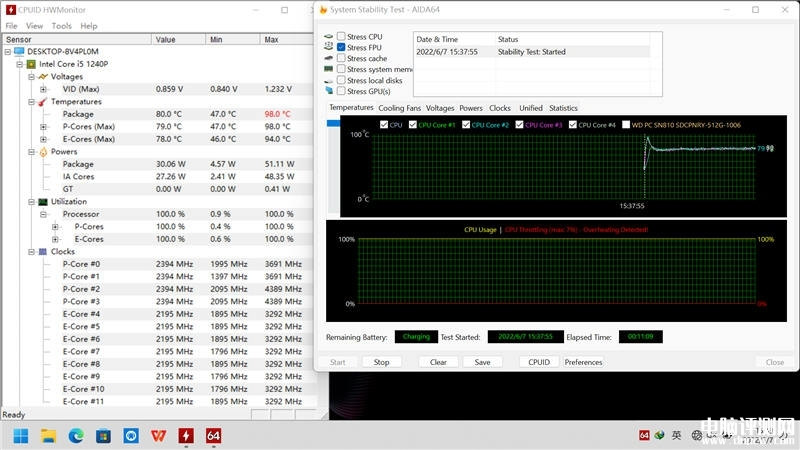Click the AIDA64 flame icon in title bar
Screen dimensions: 800x450
click(323, 10)
